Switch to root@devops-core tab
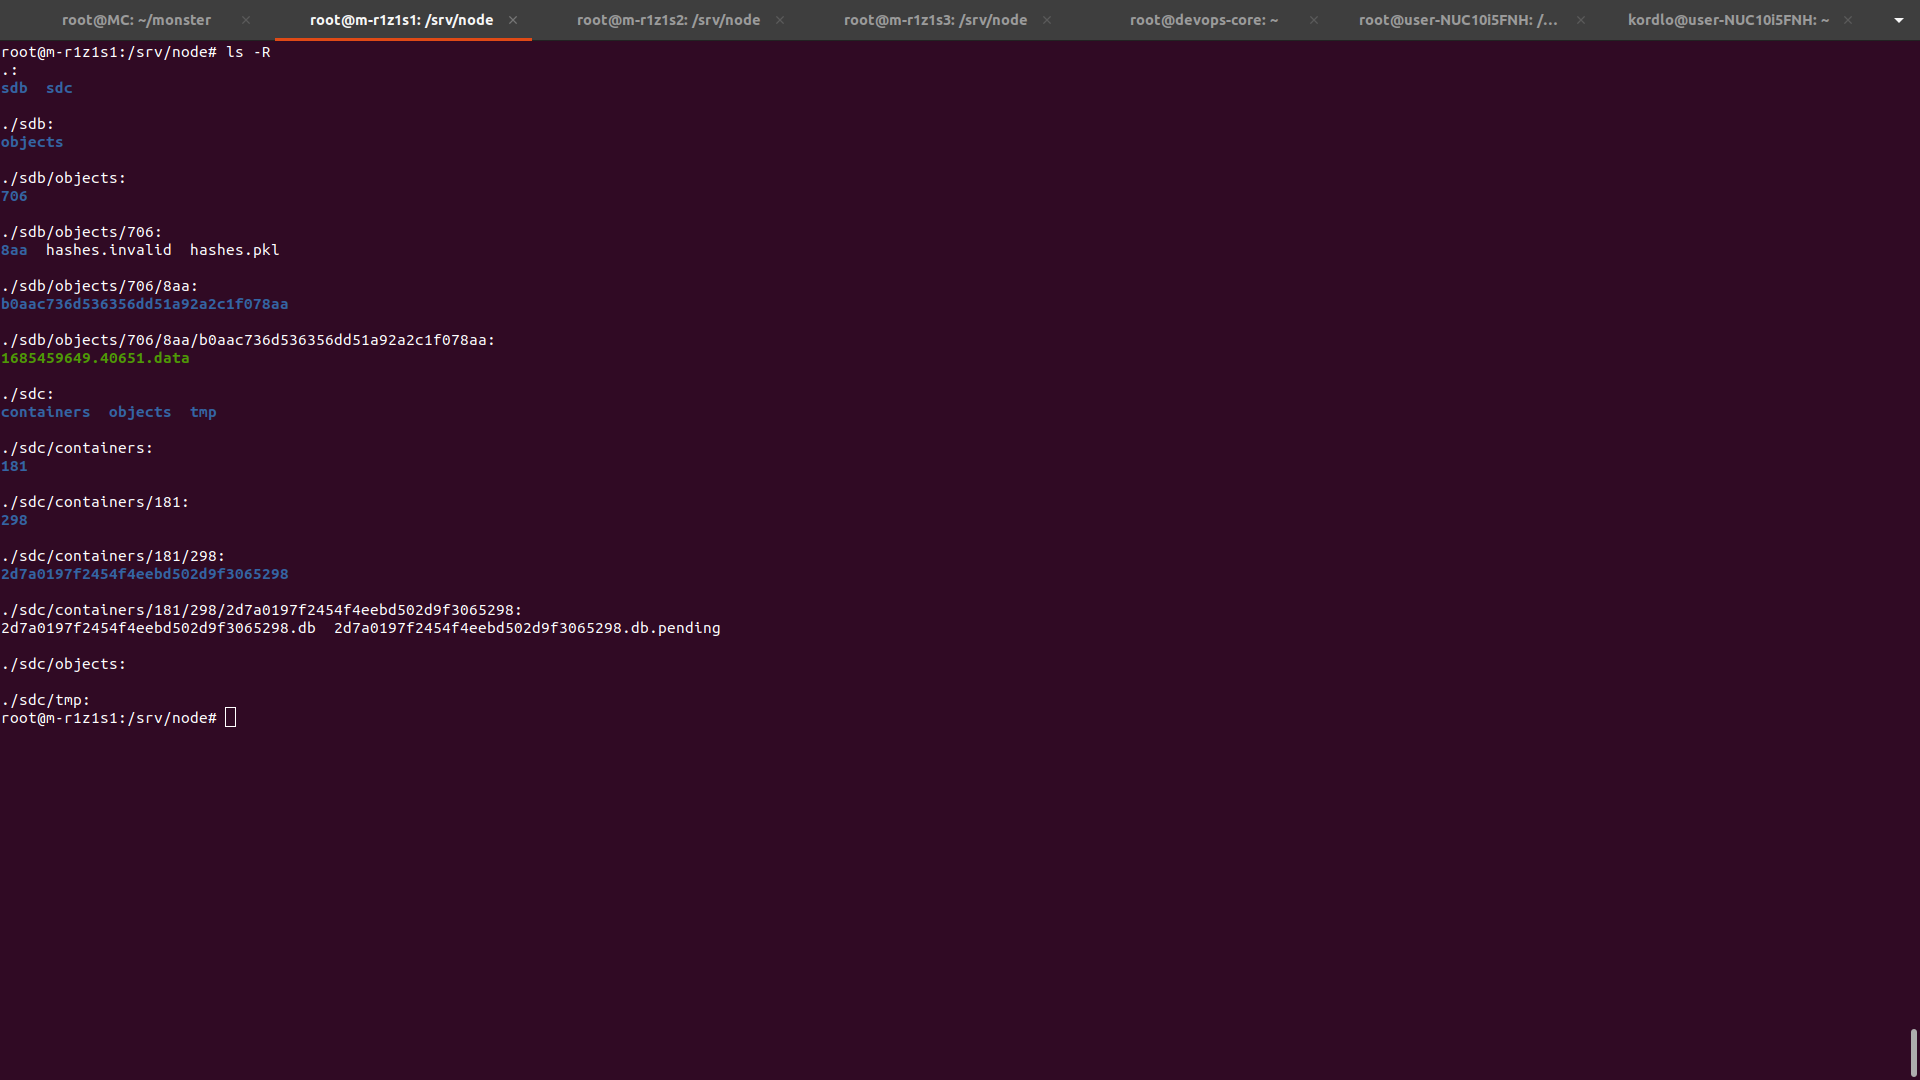Viewport: 1920px width, 1080px height. click(1203, 20)
